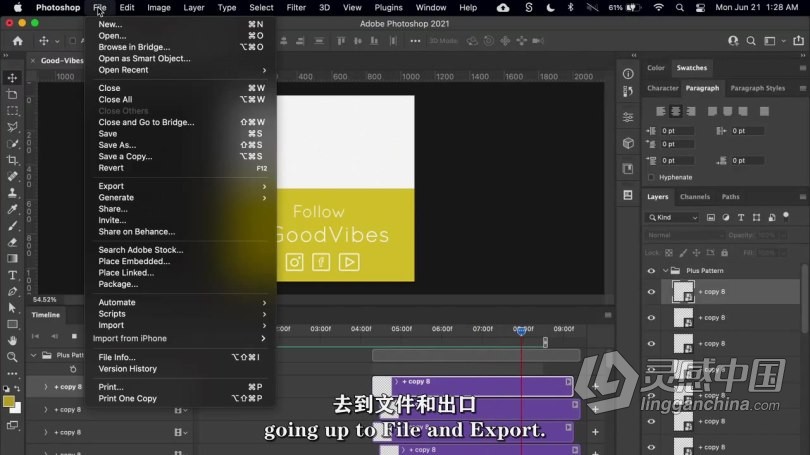810x455 pixels.
Task: Select the Rectangular Marquee tool
Action: [x=12, y=111]
